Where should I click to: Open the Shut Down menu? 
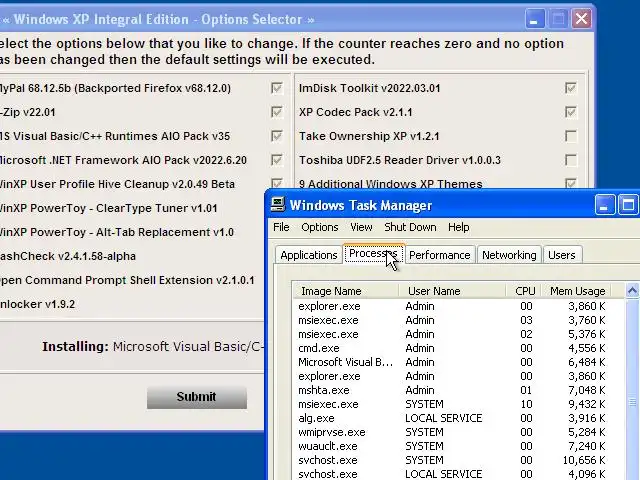(x=410, y=227)
